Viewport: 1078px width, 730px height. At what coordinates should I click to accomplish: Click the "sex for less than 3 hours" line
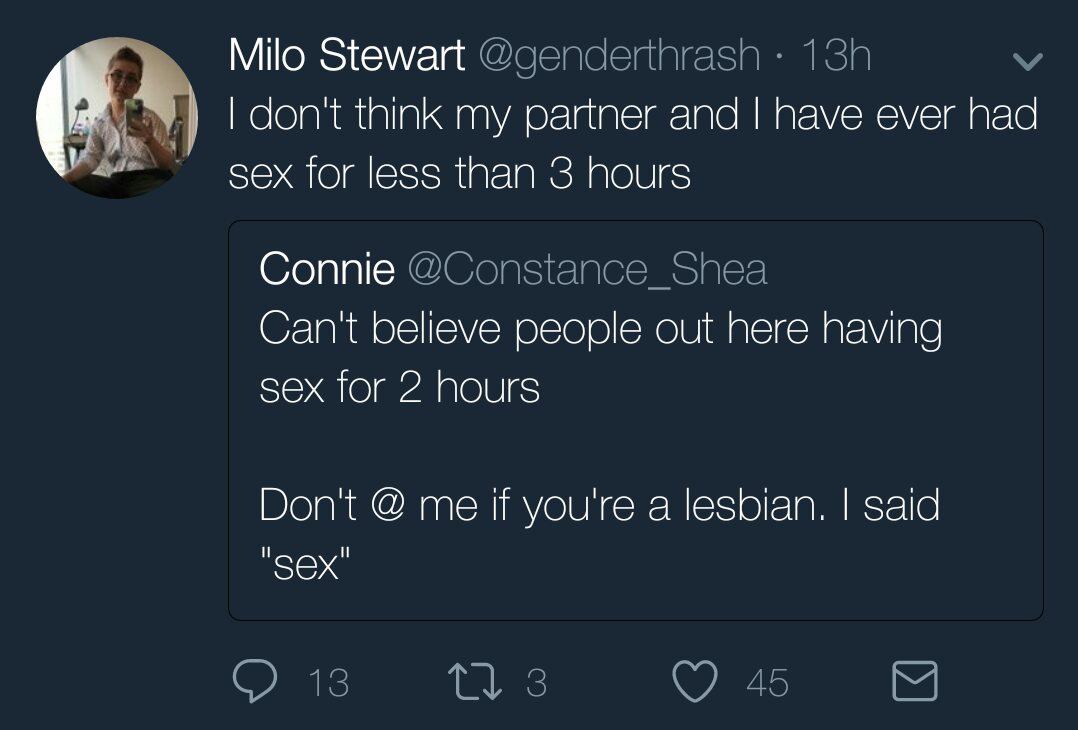[459, 175]
